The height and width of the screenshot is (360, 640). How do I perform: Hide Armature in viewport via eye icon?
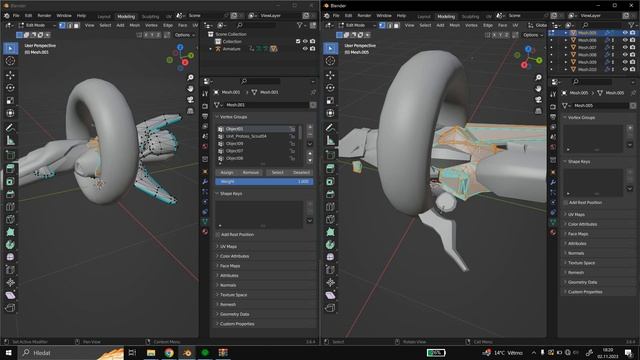coord(305,49)
